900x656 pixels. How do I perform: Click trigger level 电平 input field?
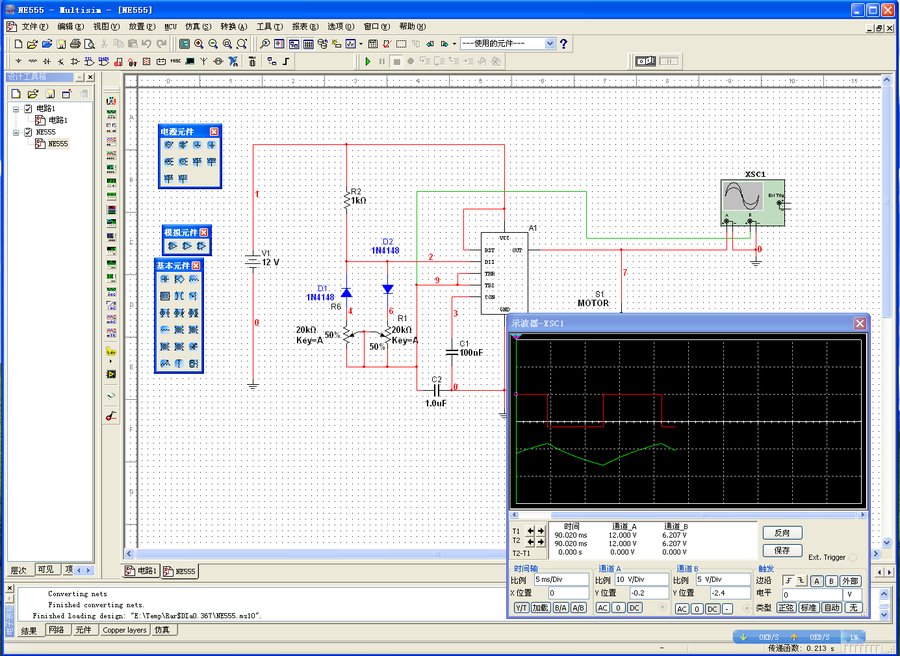click(x=811, y=595)
